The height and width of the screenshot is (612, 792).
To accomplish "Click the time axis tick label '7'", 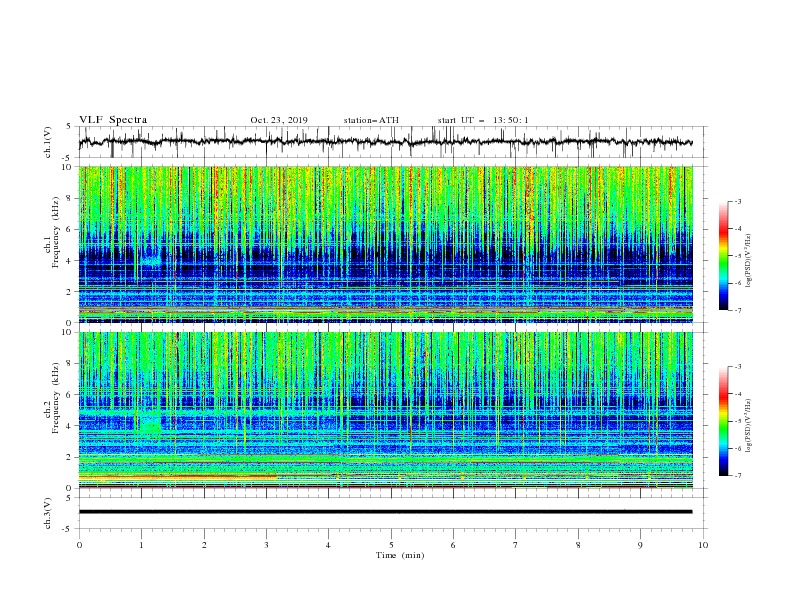I will pyautogui.click(x=515, y=545).
